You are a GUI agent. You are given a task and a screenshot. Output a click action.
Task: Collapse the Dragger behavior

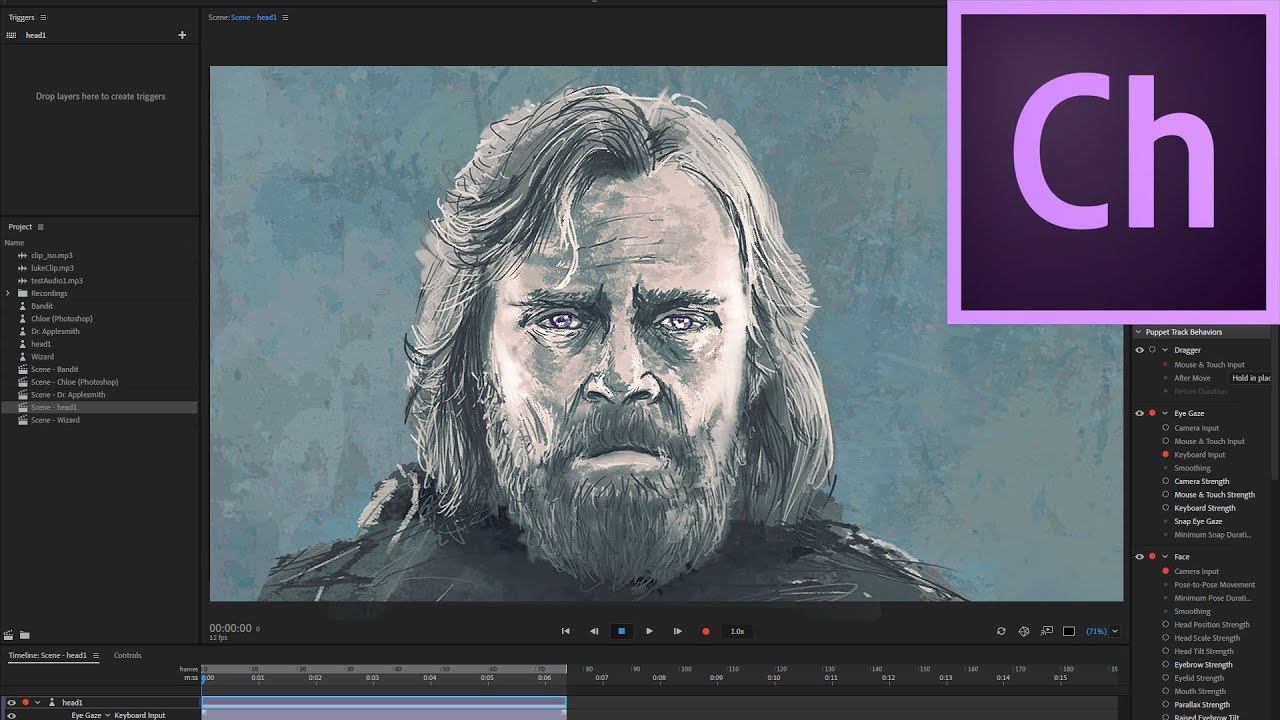coord(1165,350)
